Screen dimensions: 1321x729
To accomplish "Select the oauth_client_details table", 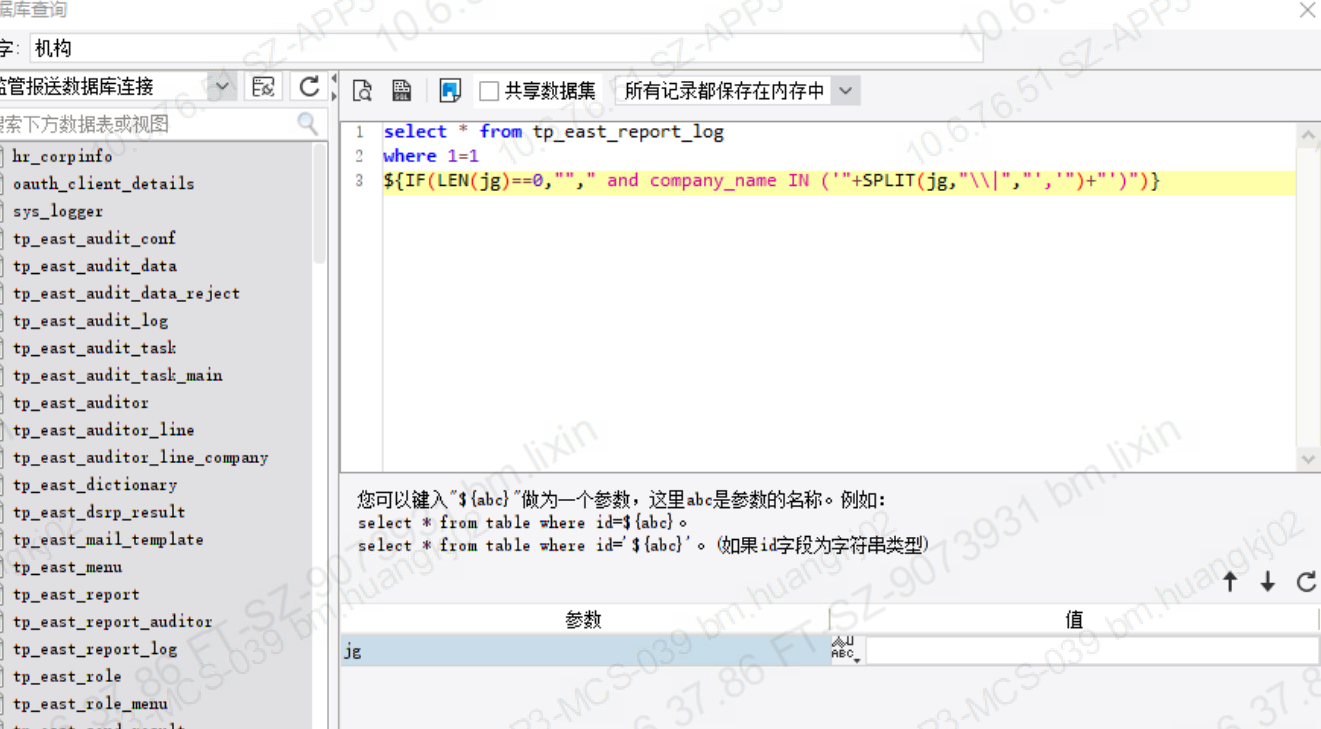I will point(103,184).
